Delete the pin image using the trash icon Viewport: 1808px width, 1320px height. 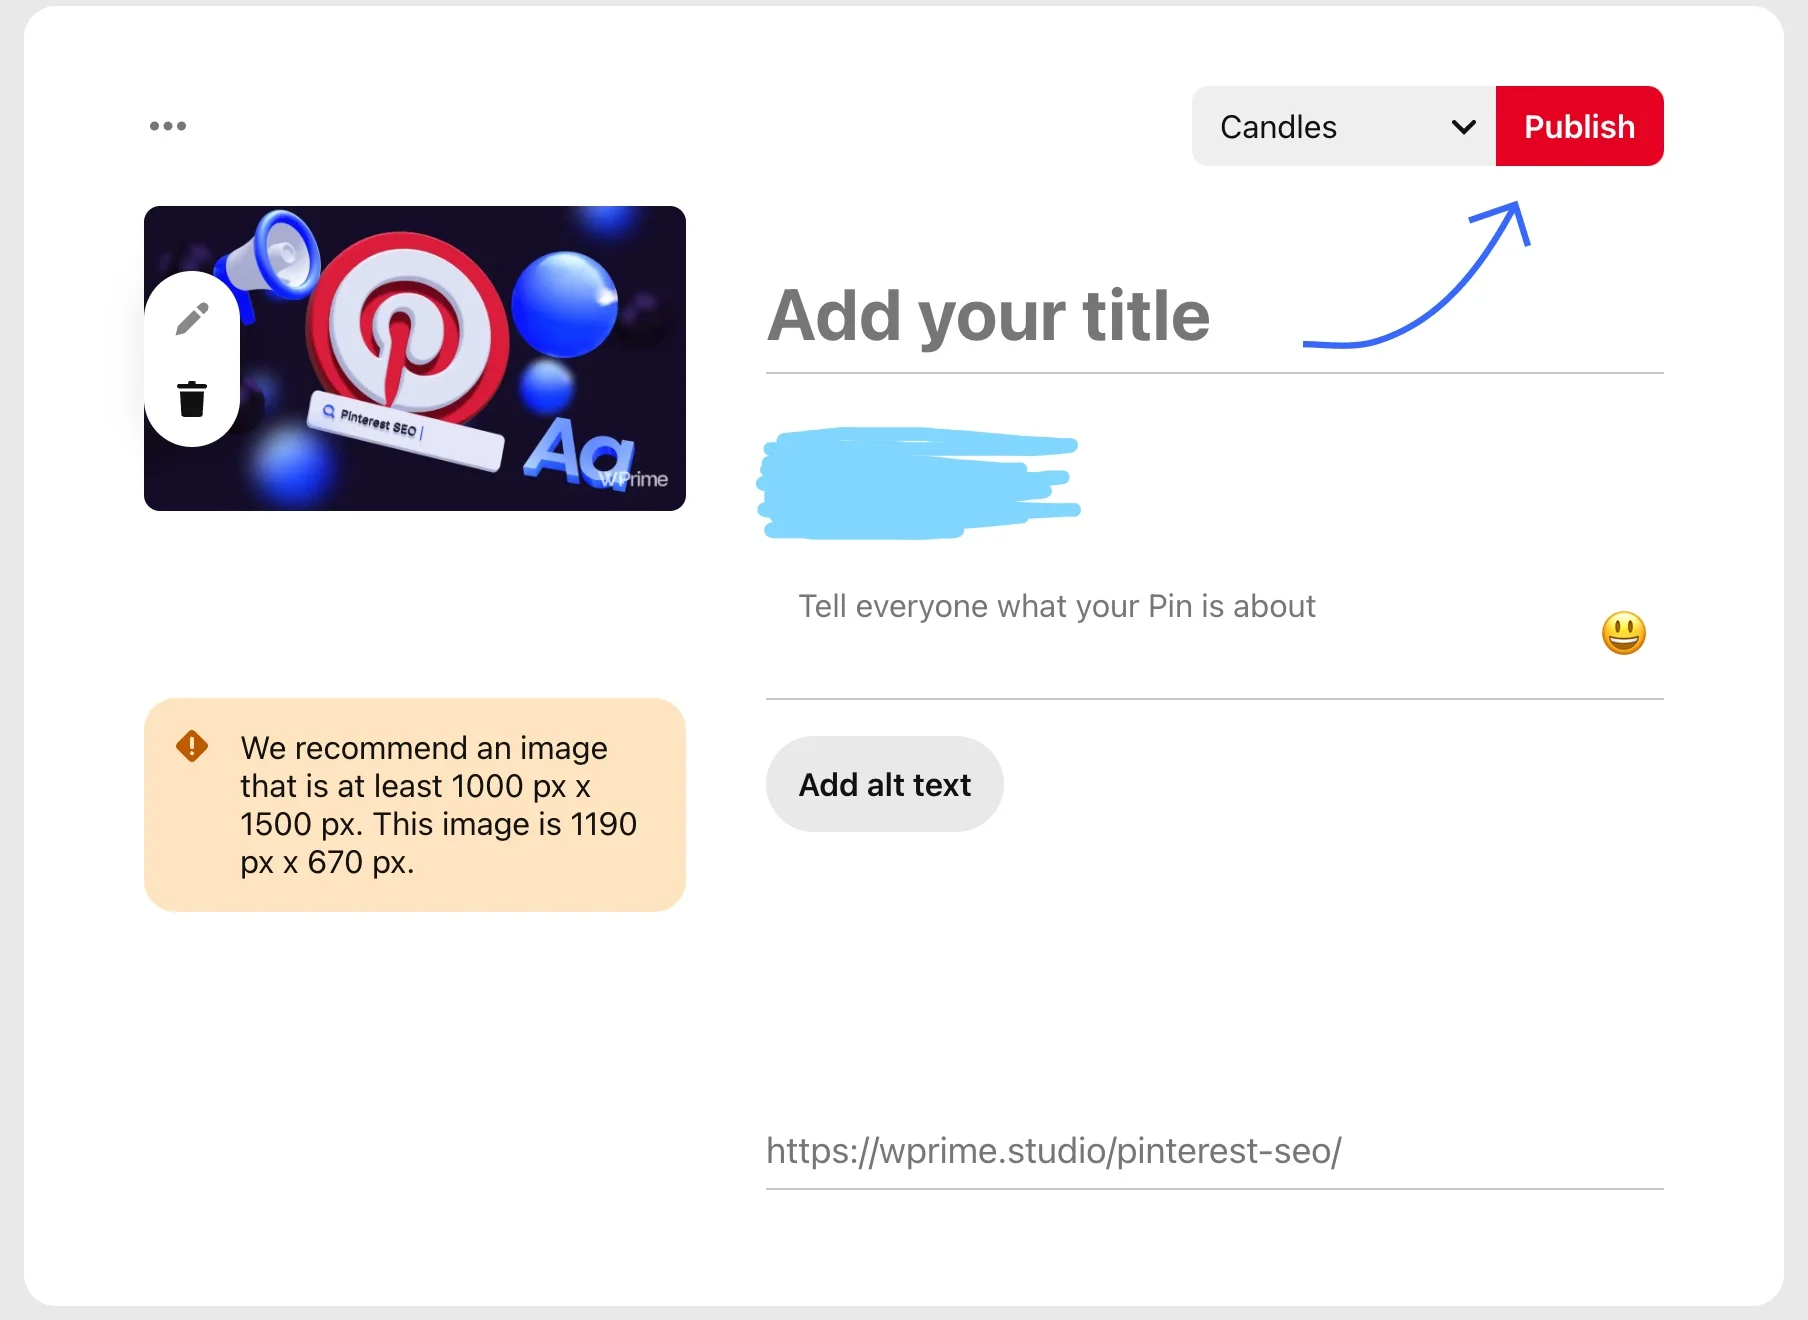click(191, 398)
